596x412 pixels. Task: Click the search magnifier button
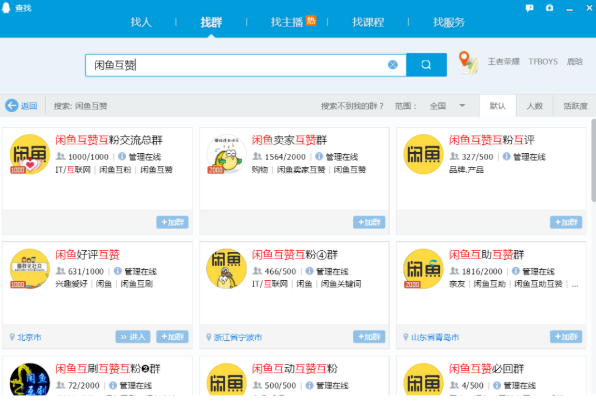(426, 65)
